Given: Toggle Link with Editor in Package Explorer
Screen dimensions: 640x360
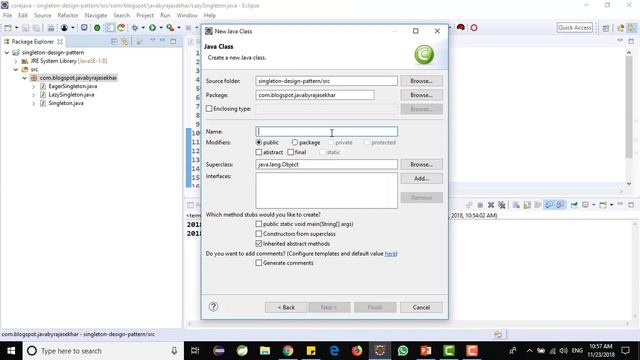Looking at the screenshot, I should pos(125,42).
